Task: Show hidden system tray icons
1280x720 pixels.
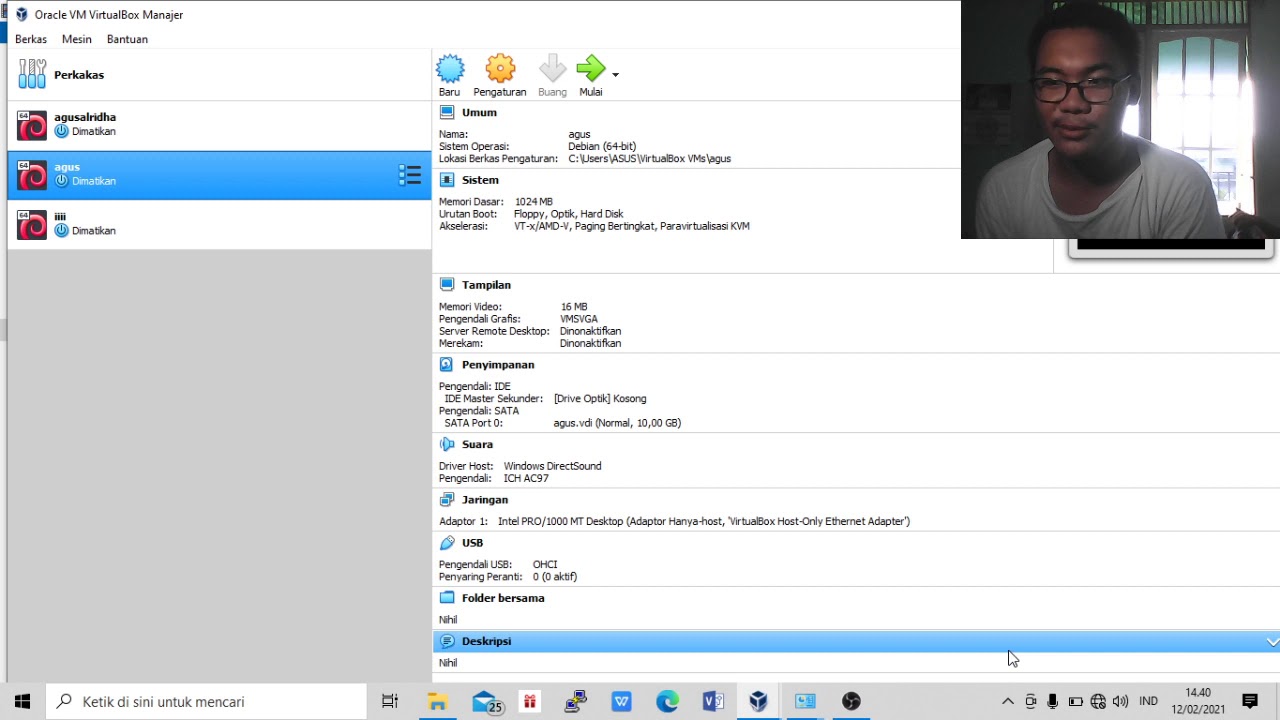Action: (x=1008, y=701)
